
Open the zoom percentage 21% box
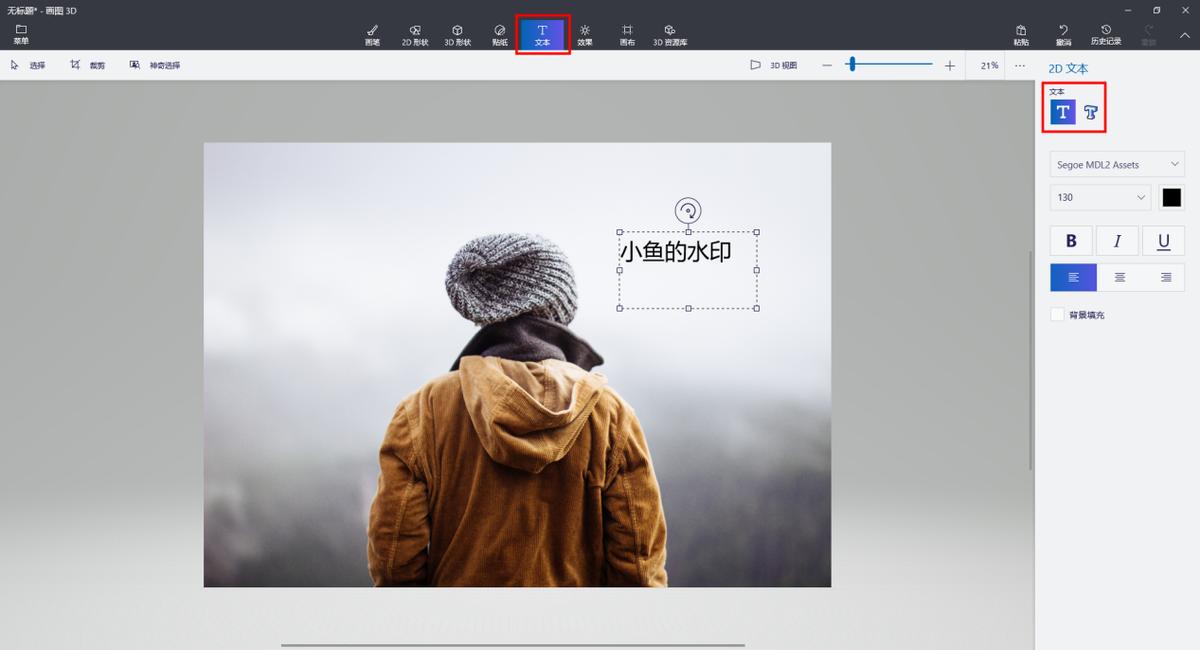tap(989, 65)
